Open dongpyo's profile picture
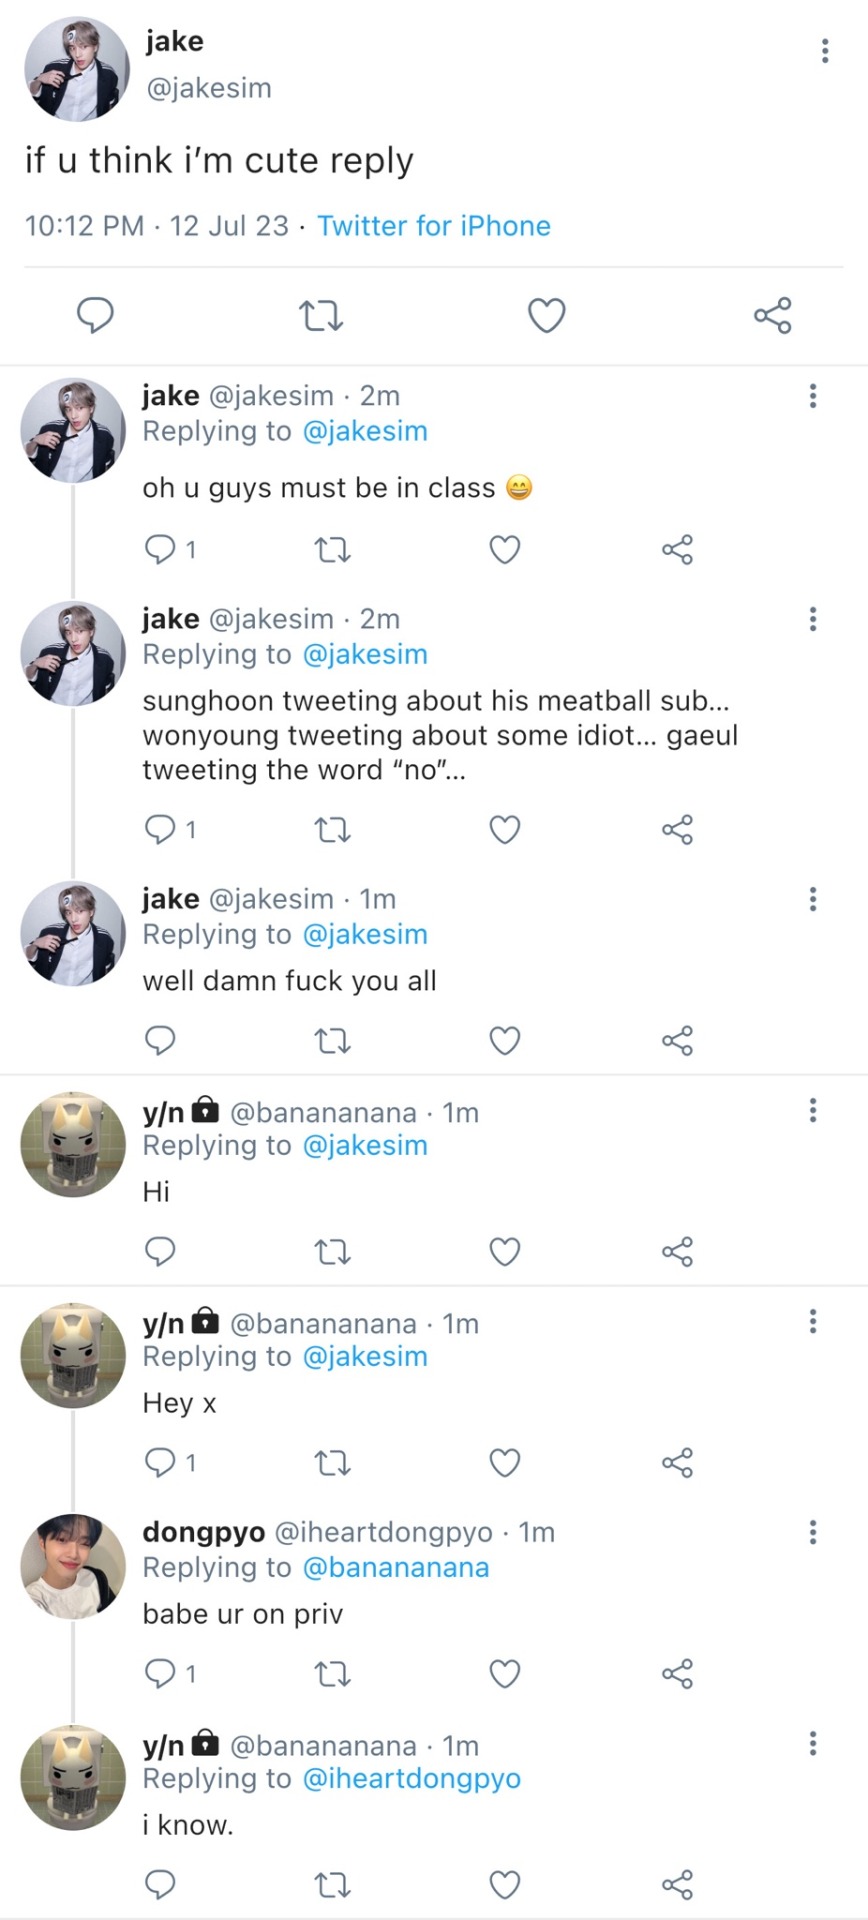 (x=73, y=1566)
